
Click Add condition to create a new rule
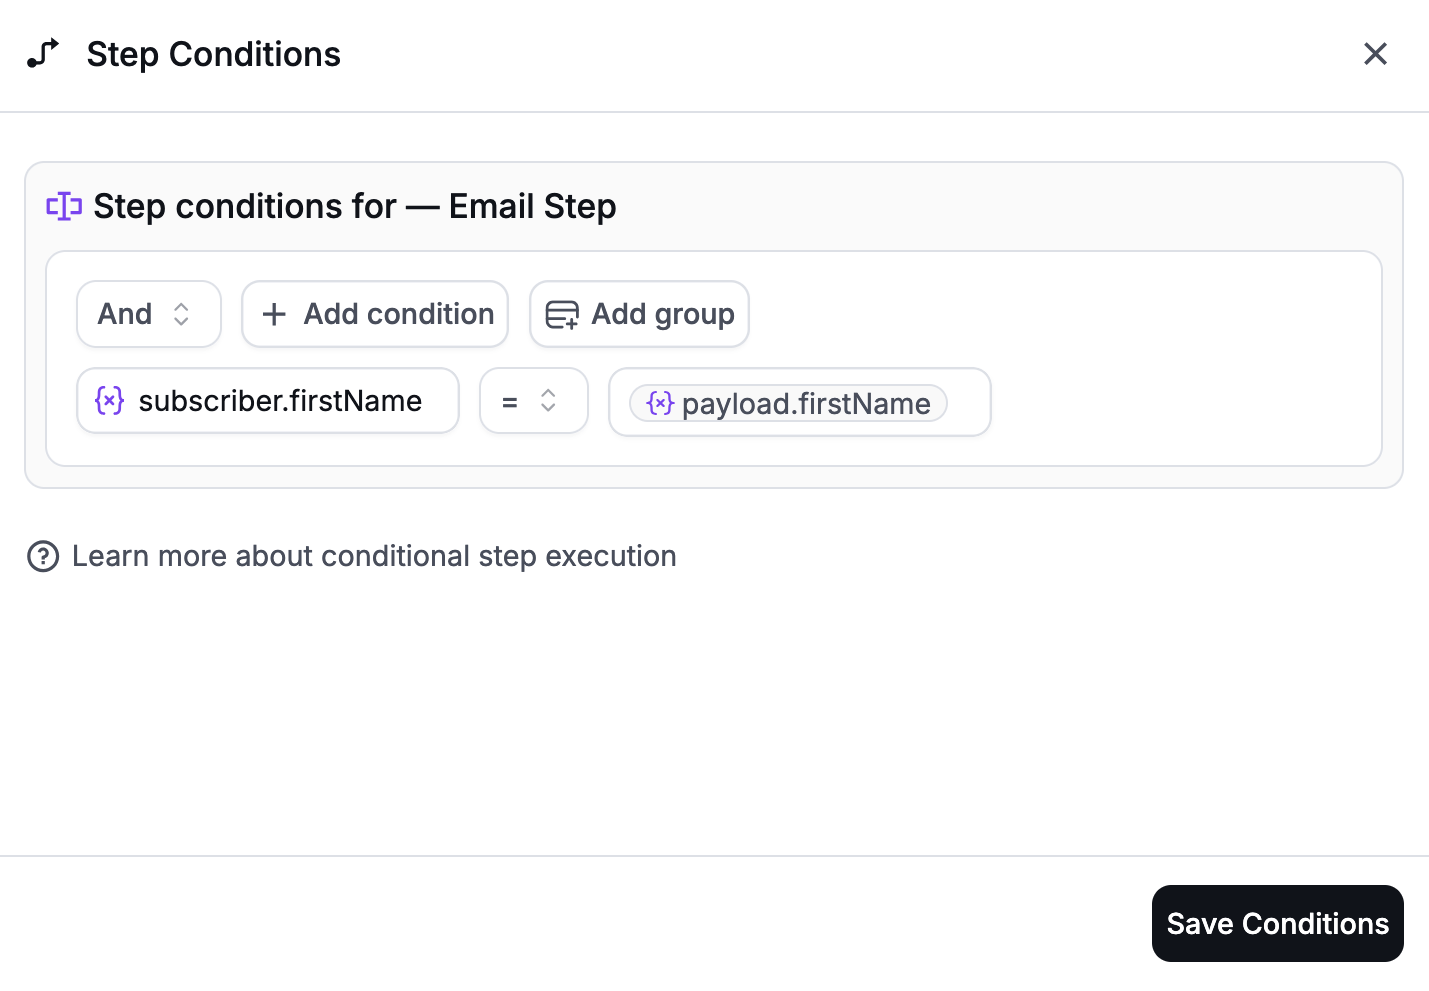pyautogui.click(x=374, y=314)
